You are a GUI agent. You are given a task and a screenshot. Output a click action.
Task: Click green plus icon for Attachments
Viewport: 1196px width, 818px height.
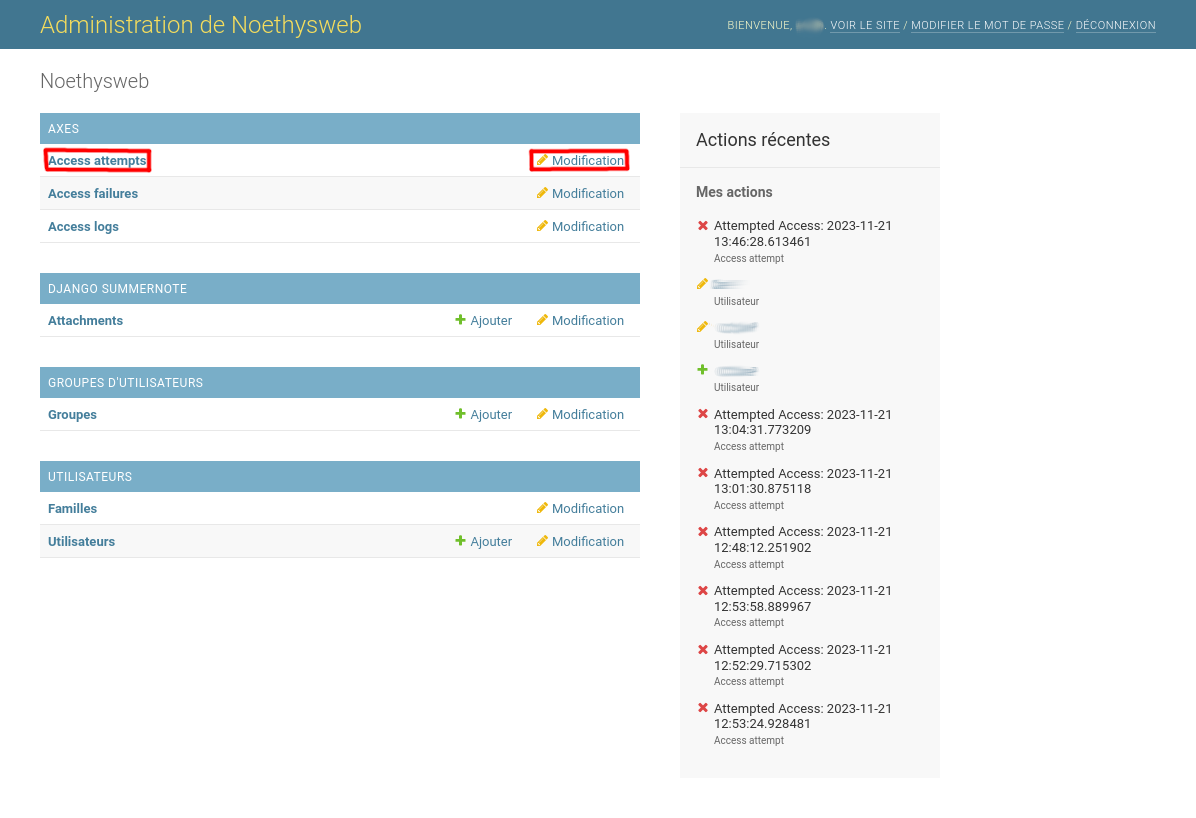coord(461,320)
